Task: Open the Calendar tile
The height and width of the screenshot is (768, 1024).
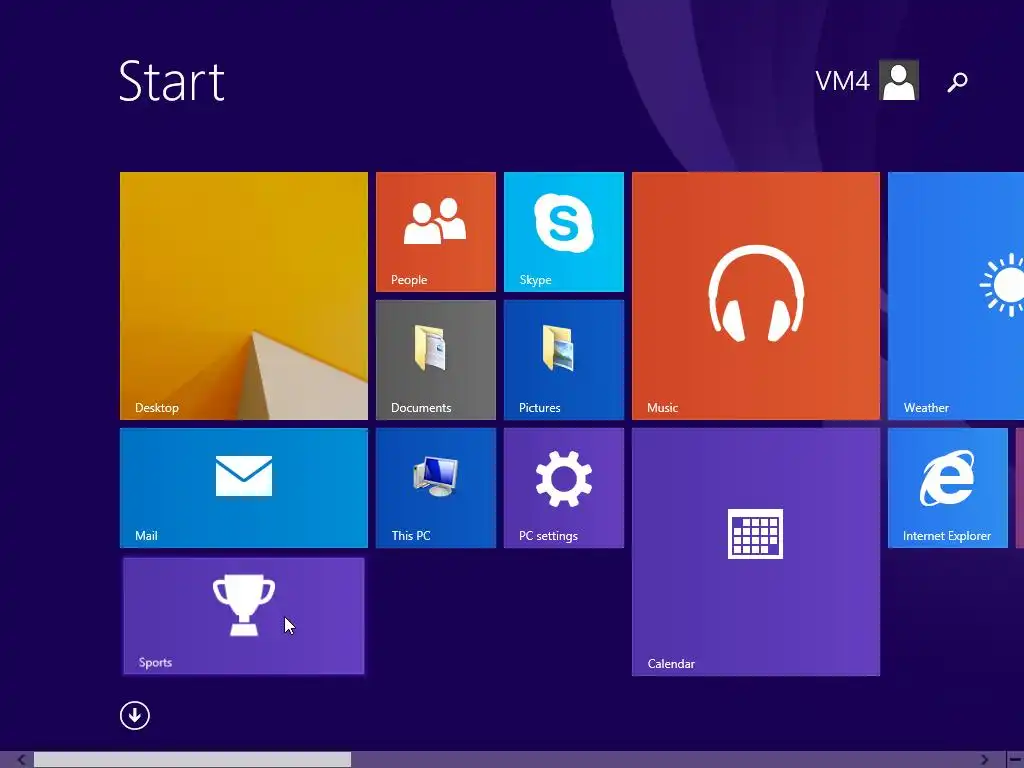Action: coord(756,552)
